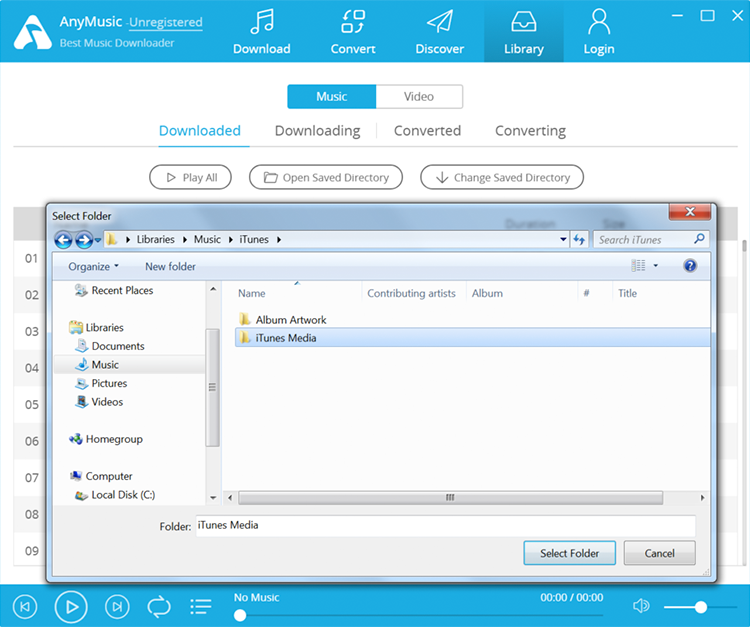Play the previous track
Screen dimensions: 750x627
(x=25, y=606)
